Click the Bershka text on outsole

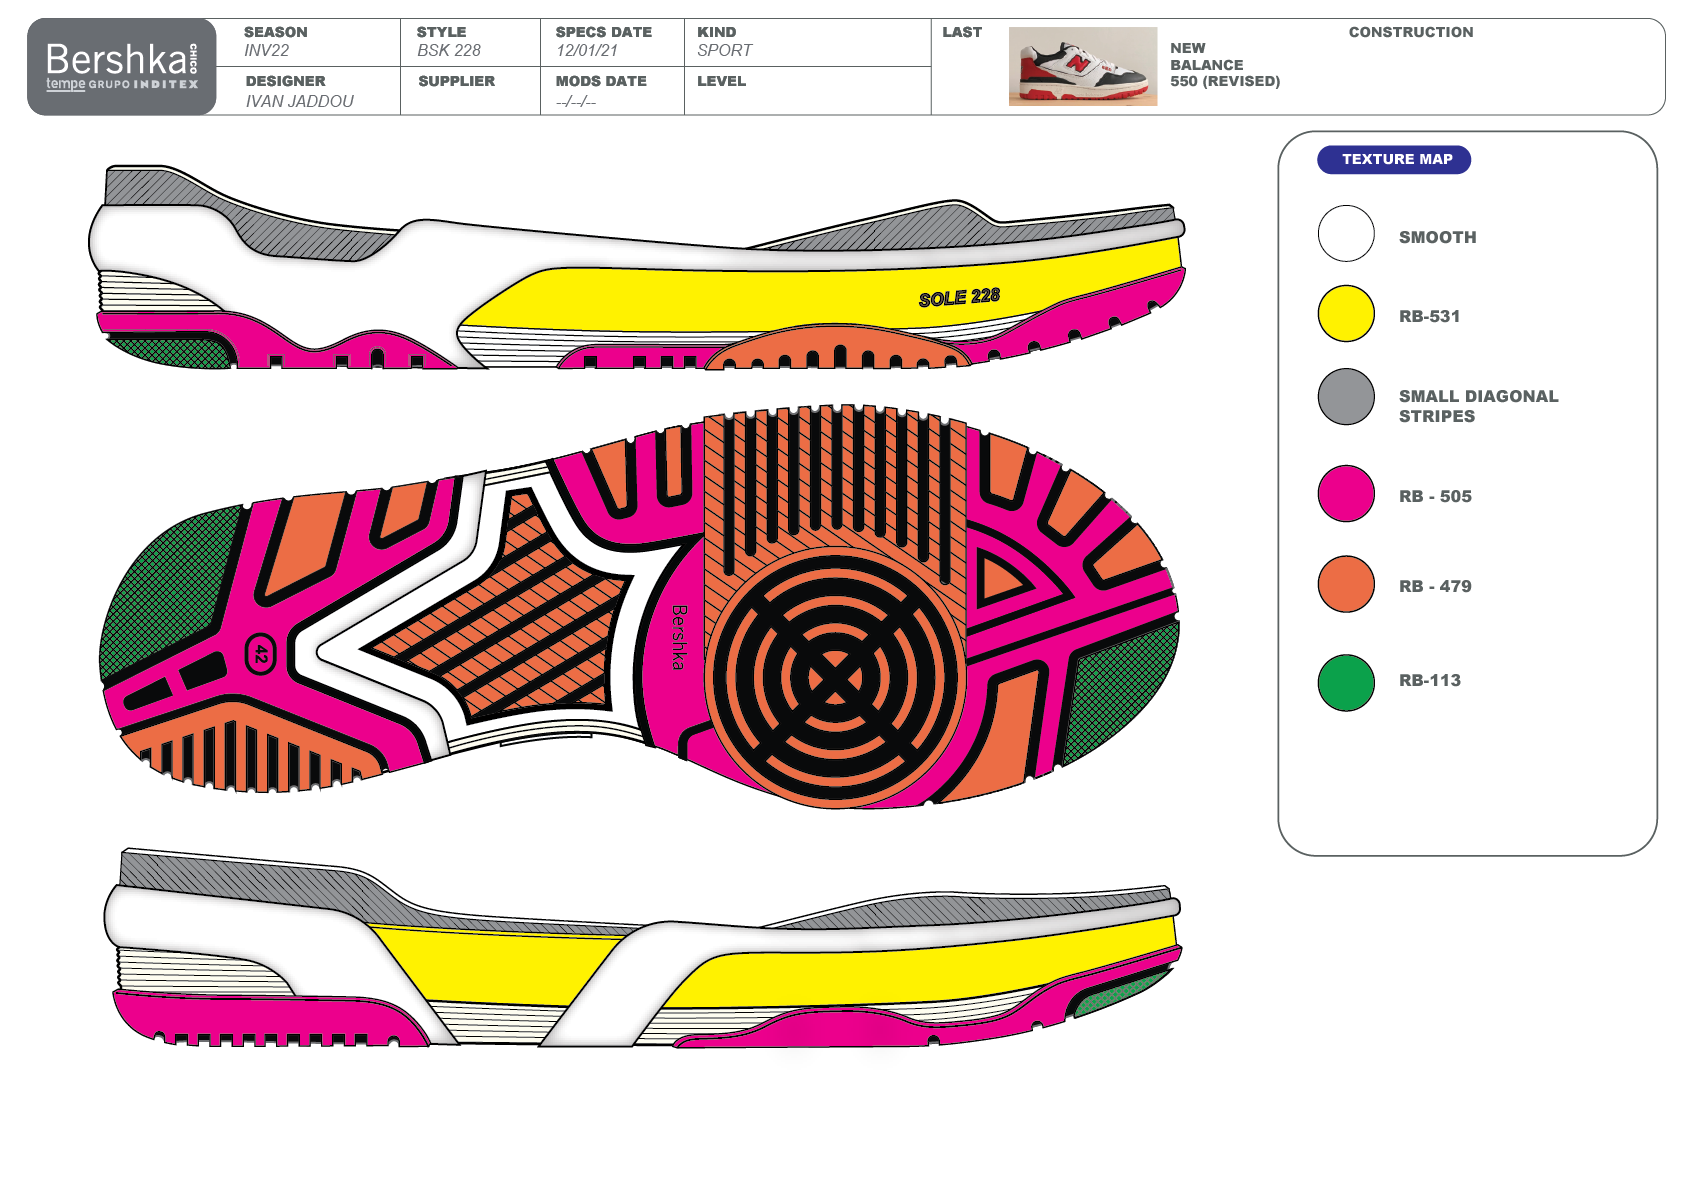(679, 637)
